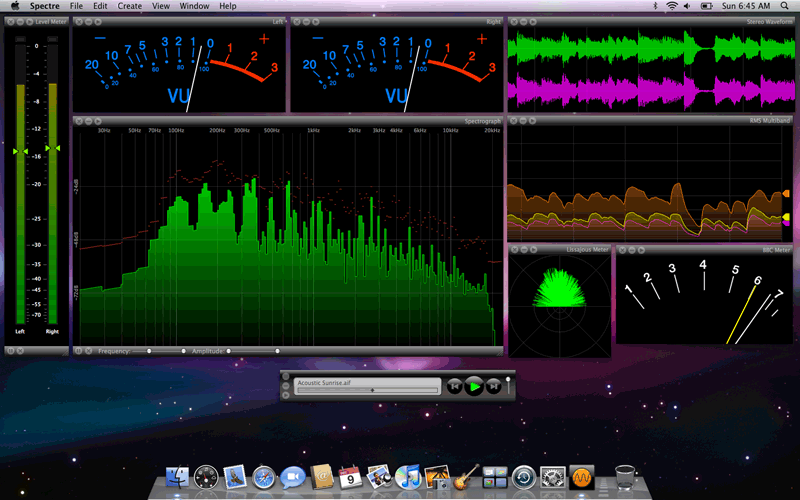This screenshot has width=800, height=500.
Task: Click the Lissajous Meter green plot
Action: click(559, 288)
